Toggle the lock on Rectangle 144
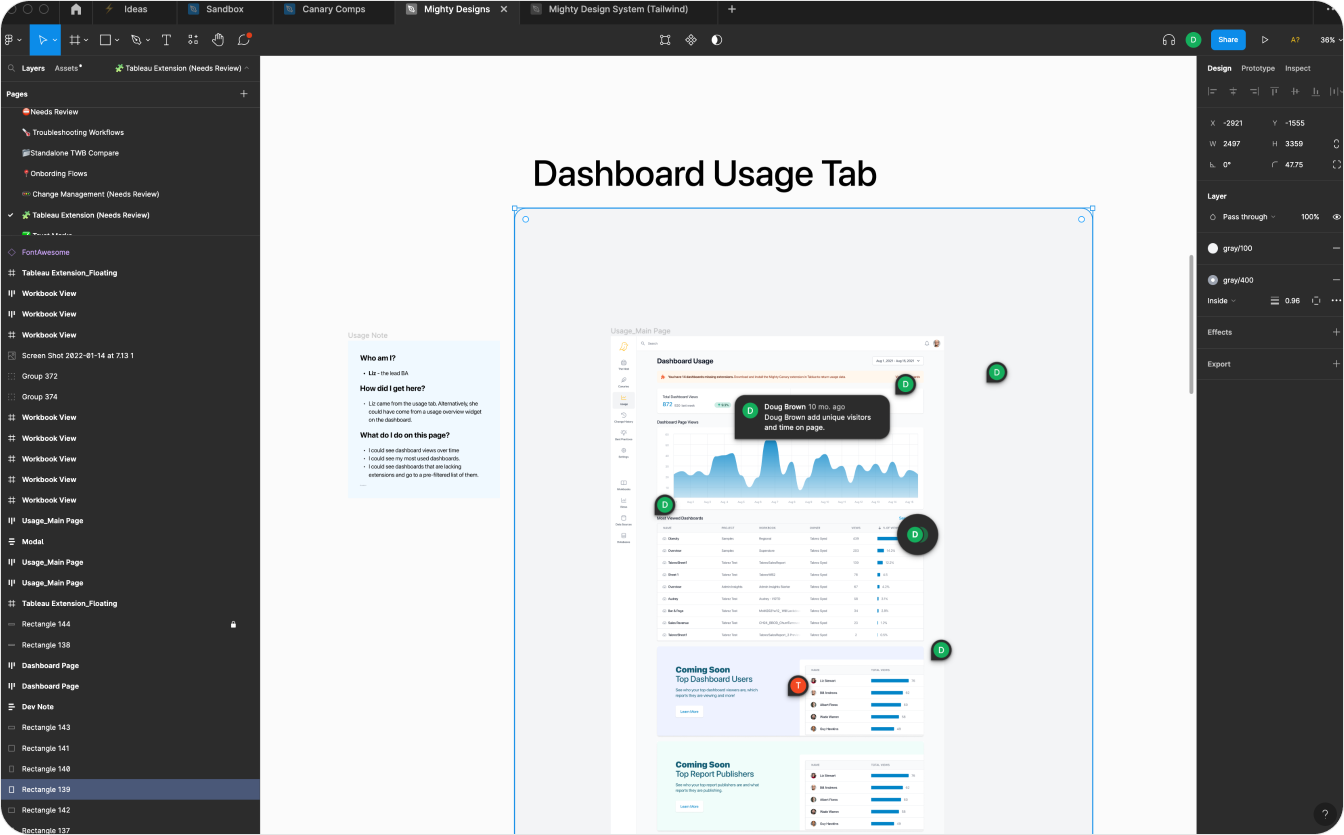 click(x=233, y=624)
